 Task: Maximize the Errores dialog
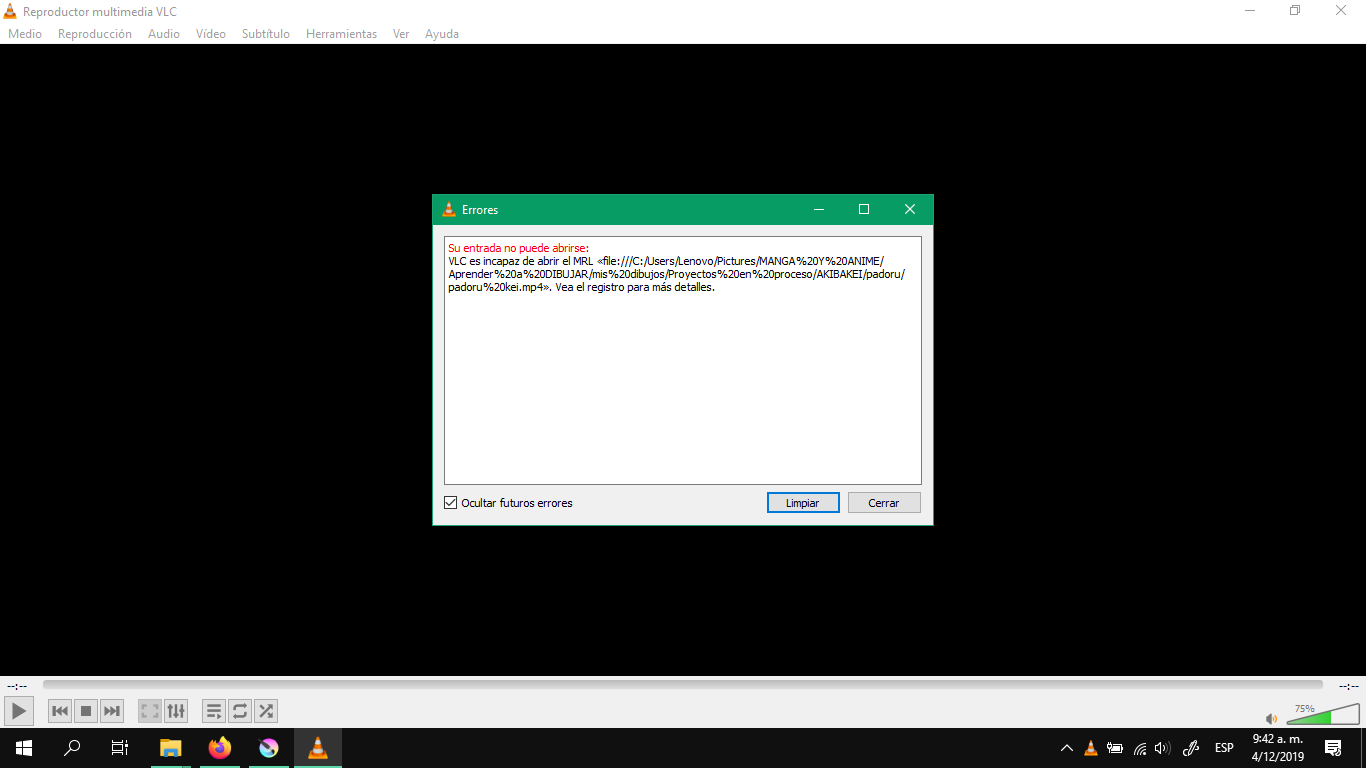click(864, 210)
